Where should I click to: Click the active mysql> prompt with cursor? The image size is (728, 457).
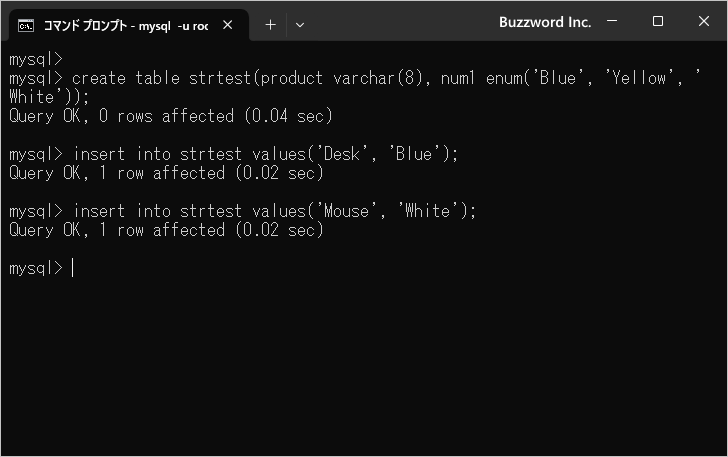pos(41,268)
